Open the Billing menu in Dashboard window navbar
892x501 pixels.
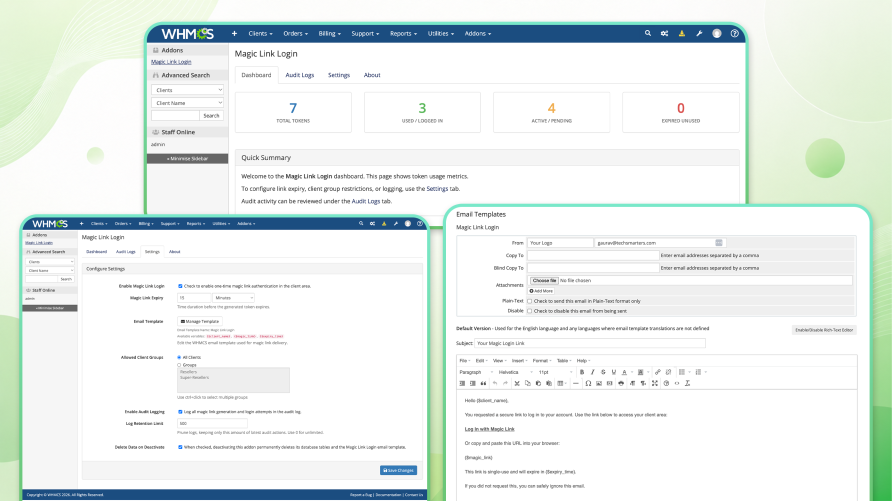click(329, 34)
